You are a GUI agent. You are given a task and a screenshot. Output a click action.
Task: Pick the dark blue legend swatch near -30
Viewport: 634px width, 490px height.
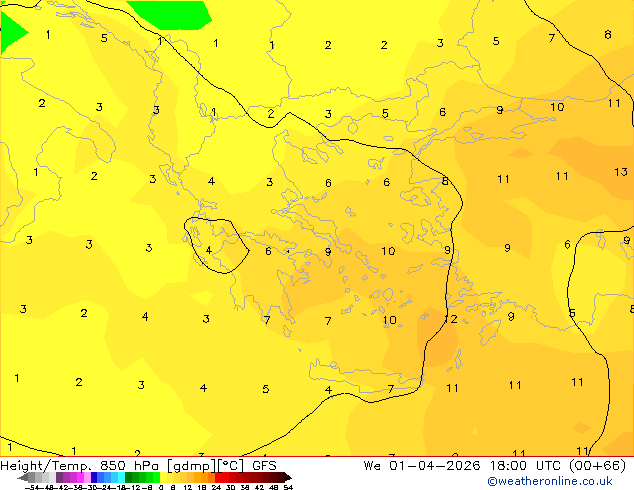coord(94,477)
